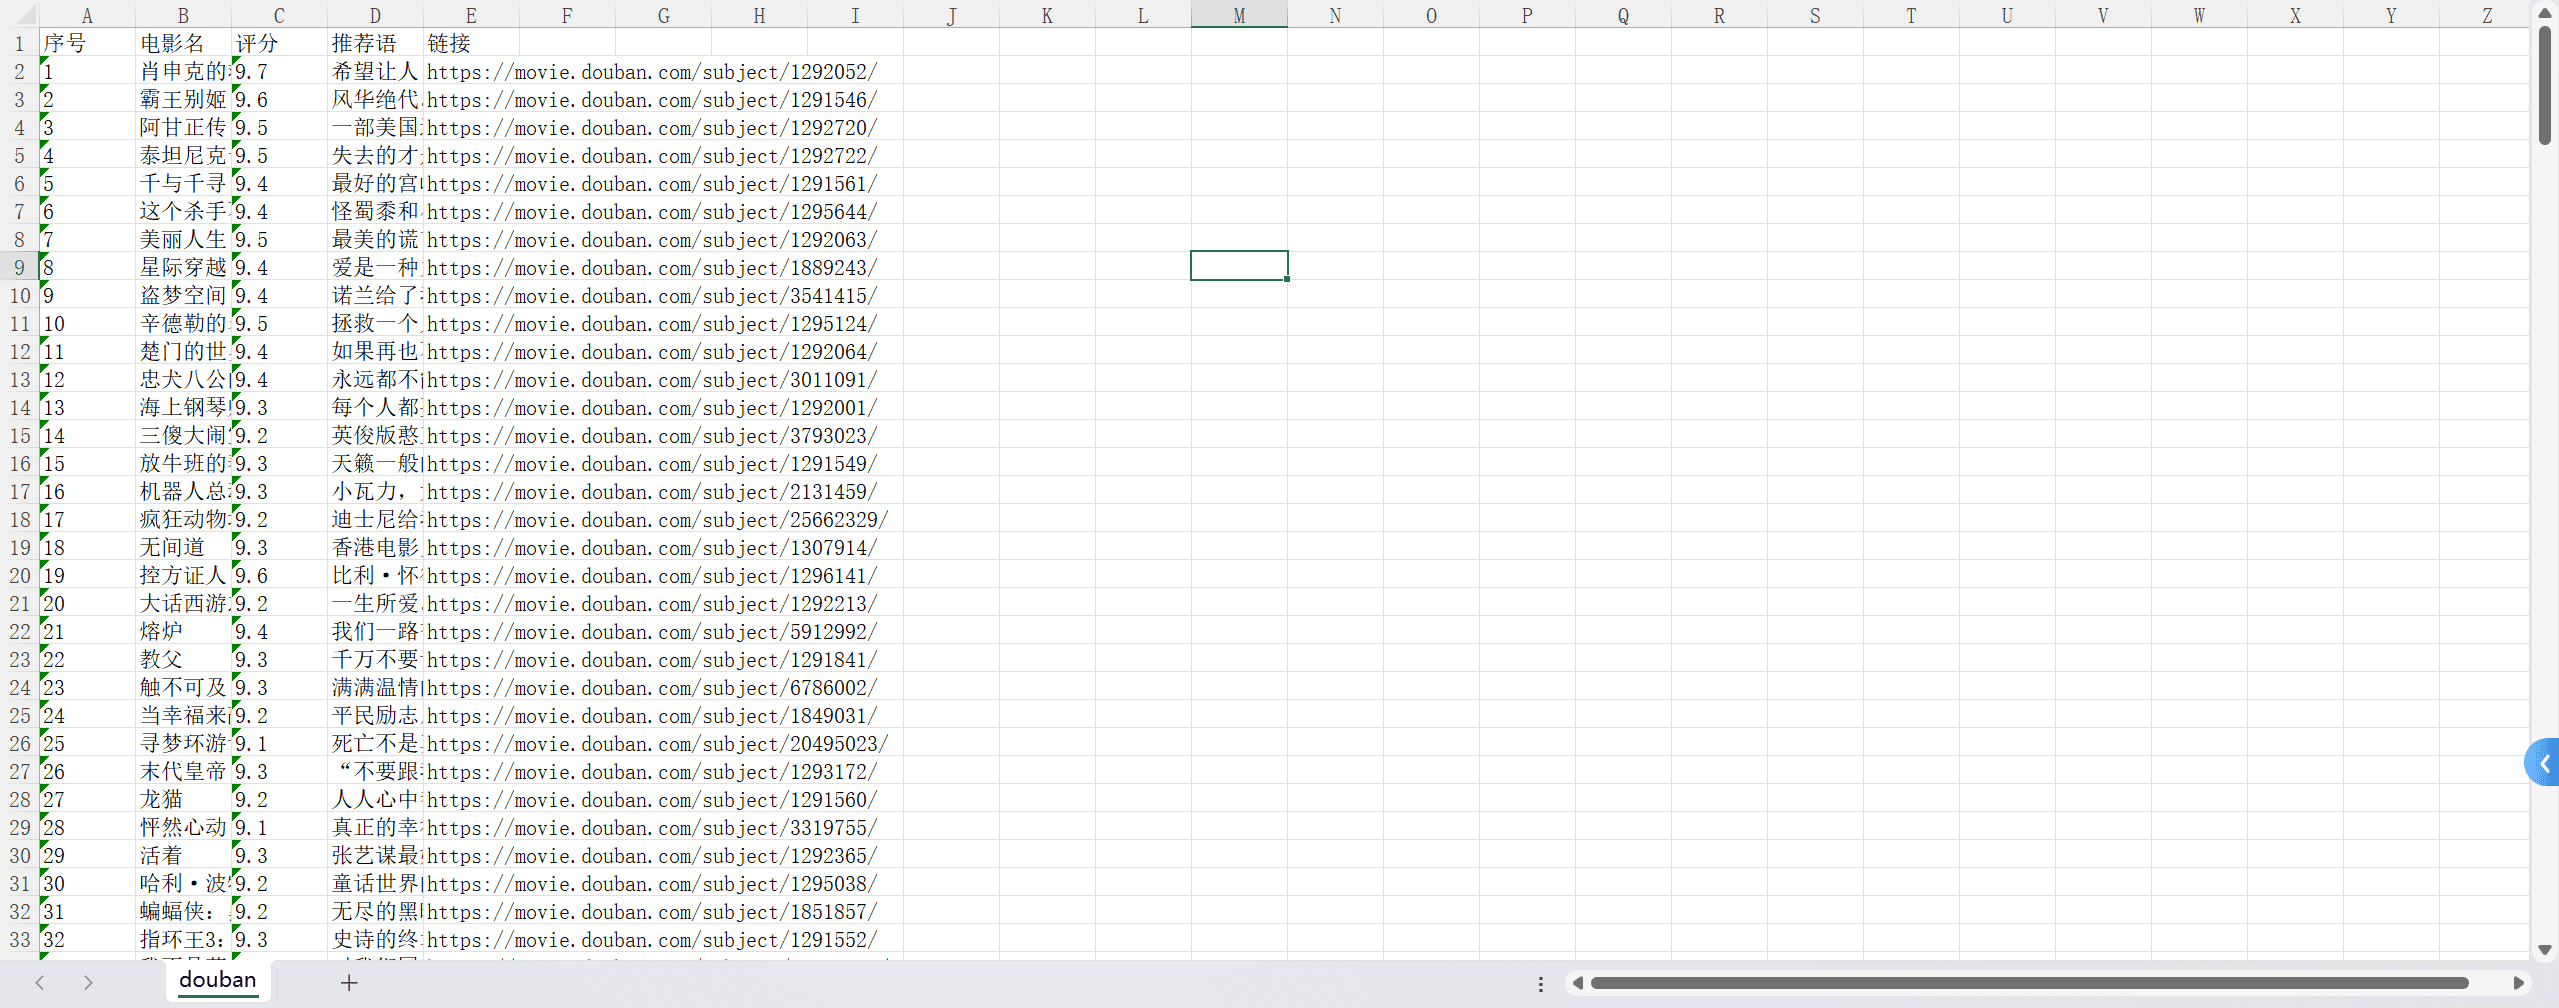This screenshot has height=1008, width=2559.
Task: Click horizontal scrollbar right arrow
Action: click(x=2519, y=983)
